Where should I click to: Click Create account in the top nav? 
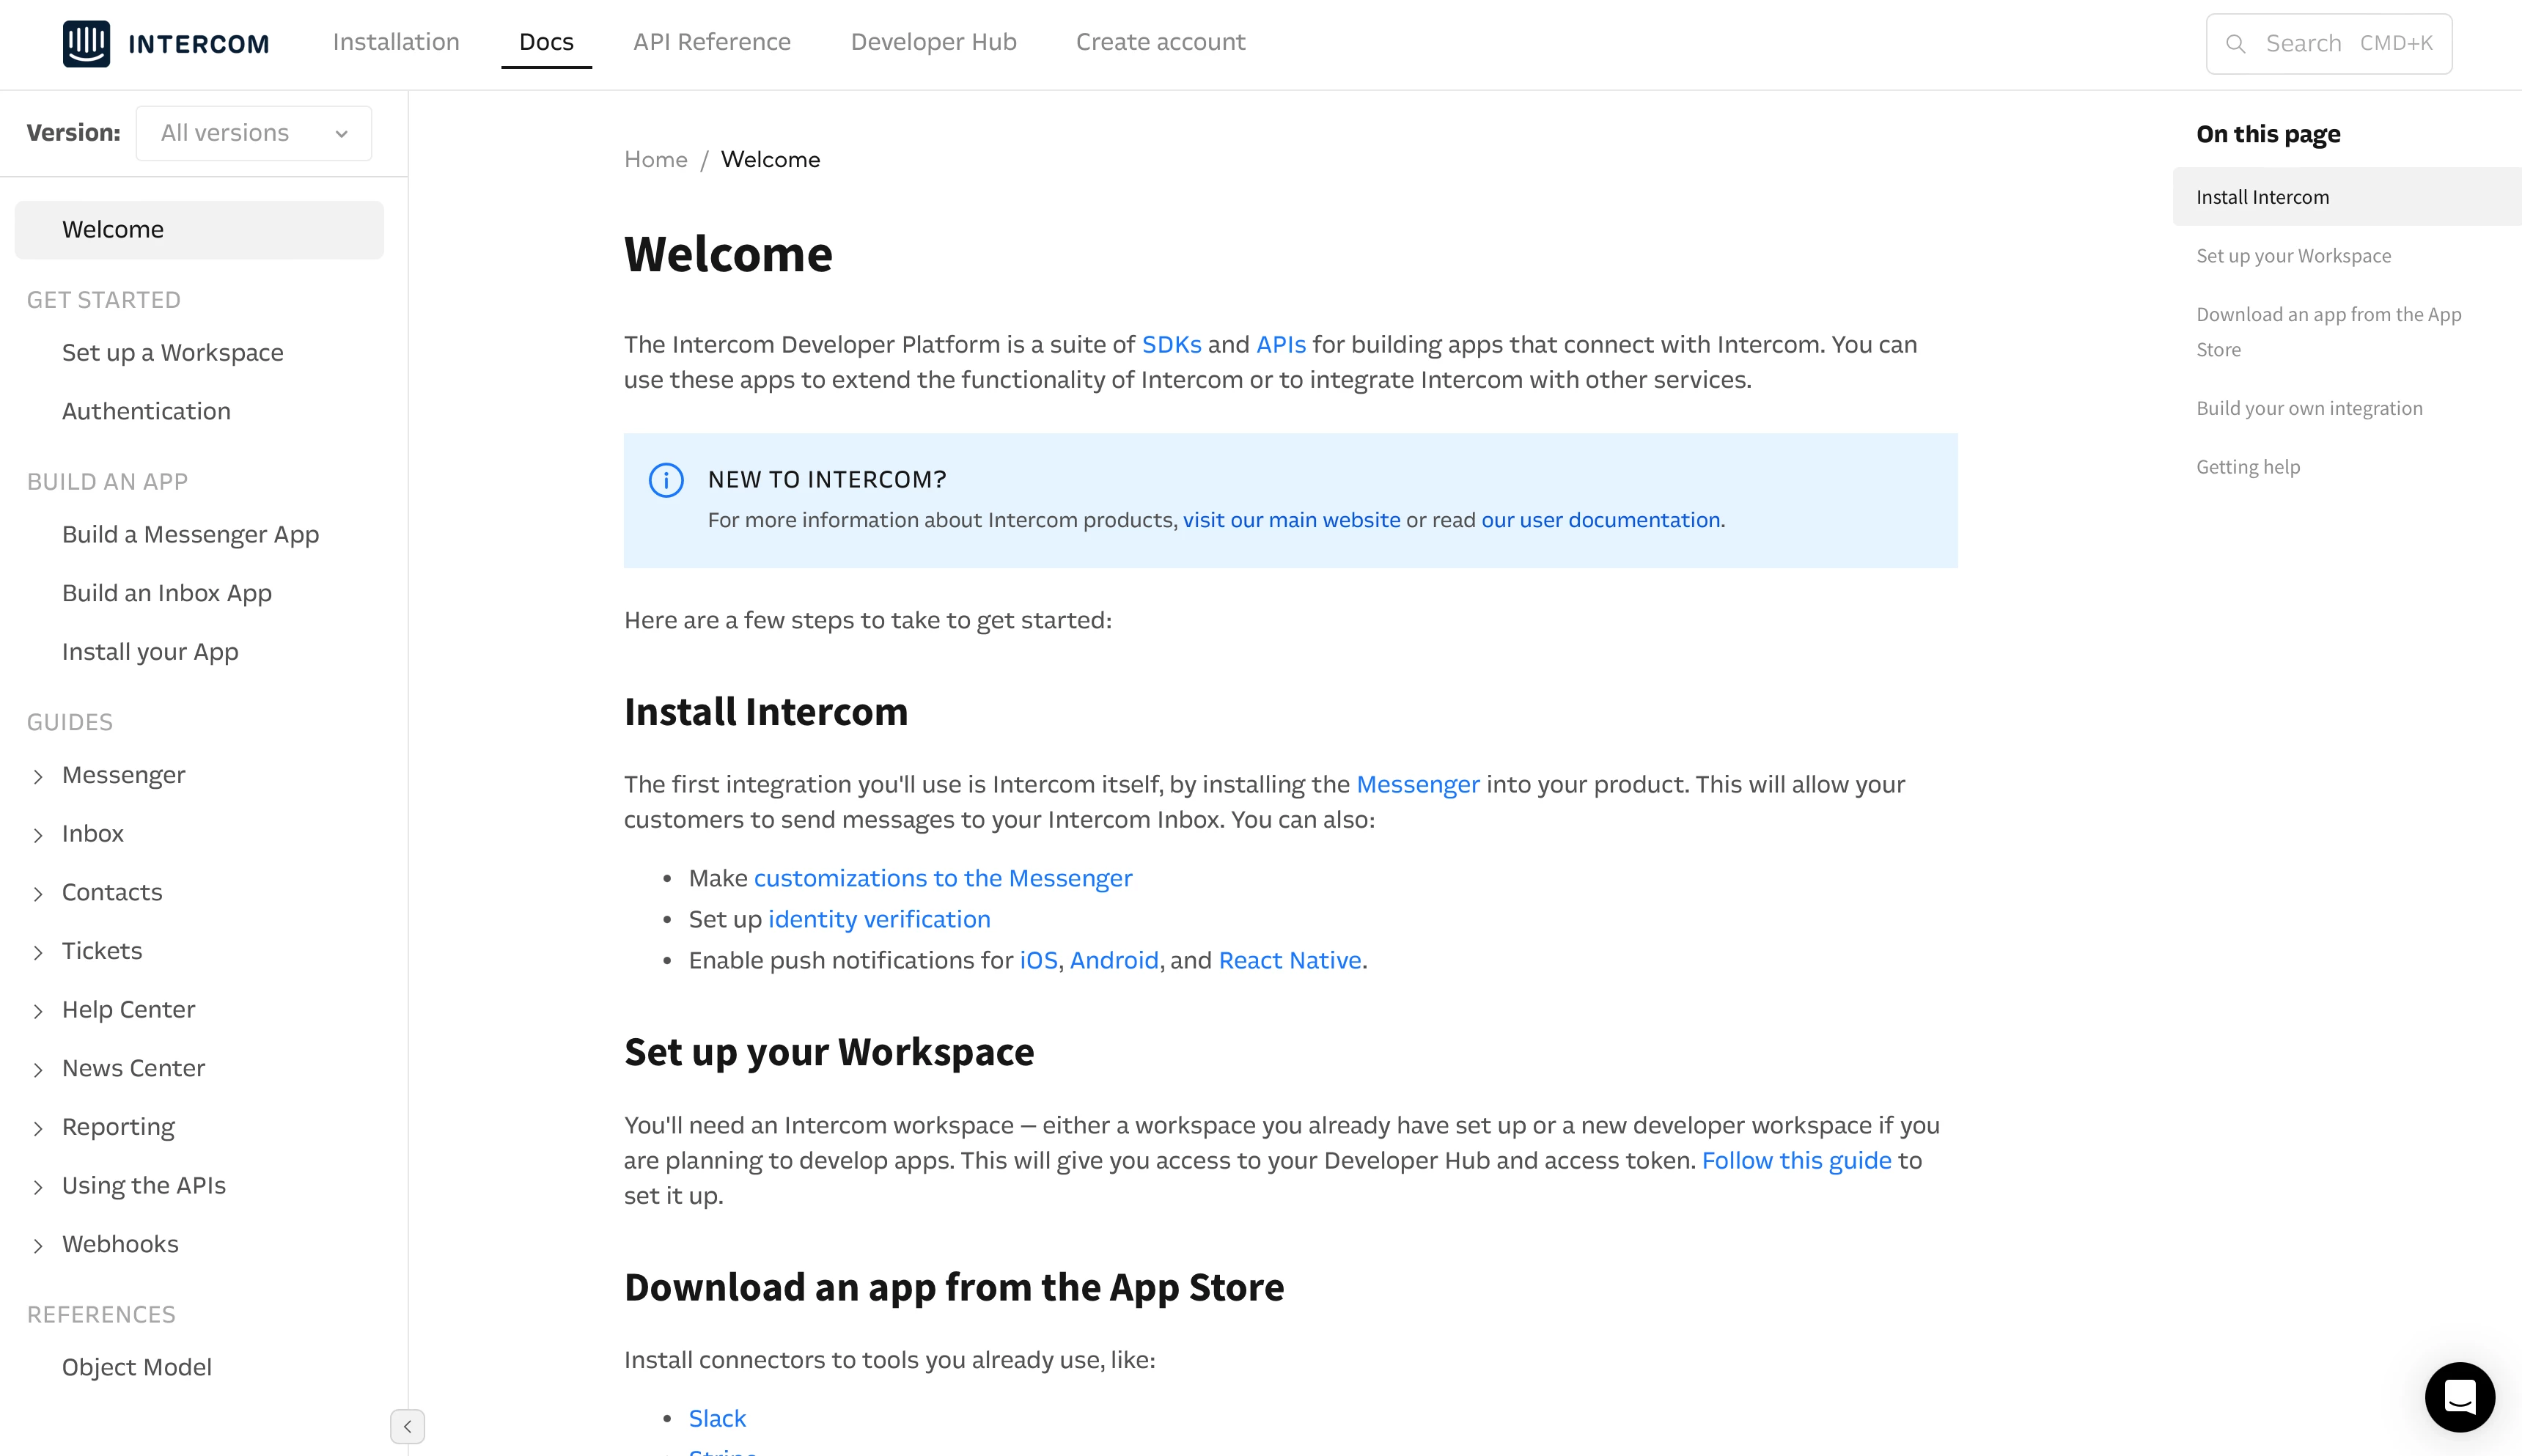(x=1161, y=42)
